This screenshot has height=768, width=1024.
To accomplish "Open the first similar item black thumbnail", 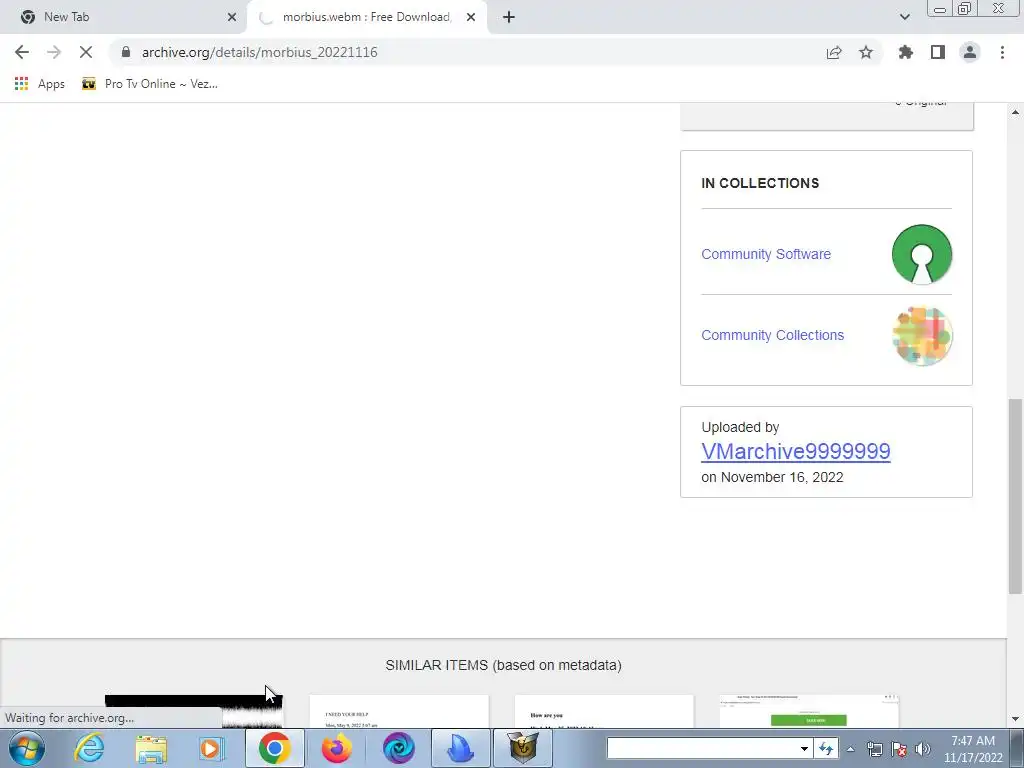I will (194, 711).
